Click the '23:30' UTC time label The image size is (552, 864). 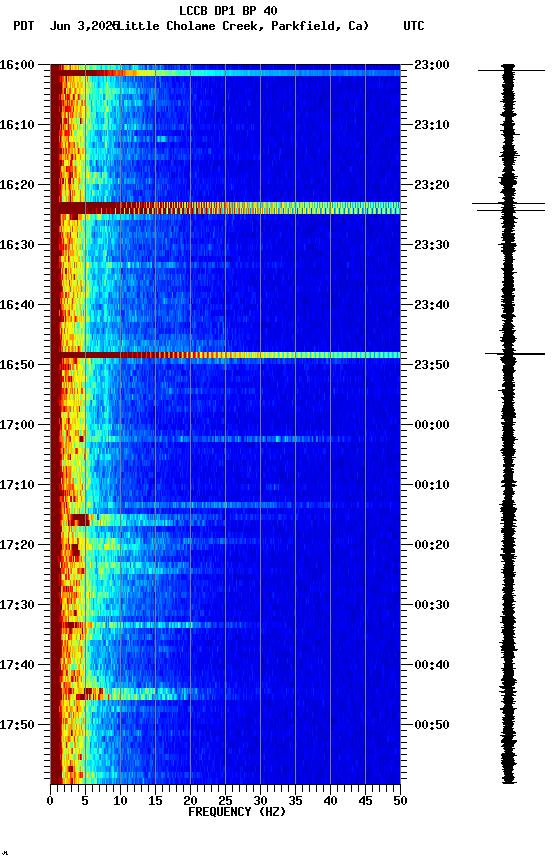tap(432, 245)
